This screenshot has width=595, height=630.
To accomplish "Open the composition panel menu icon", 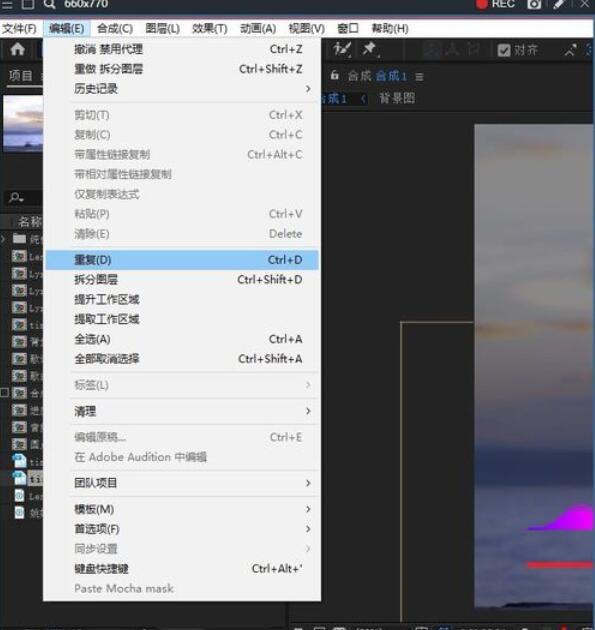I will 419,76.
